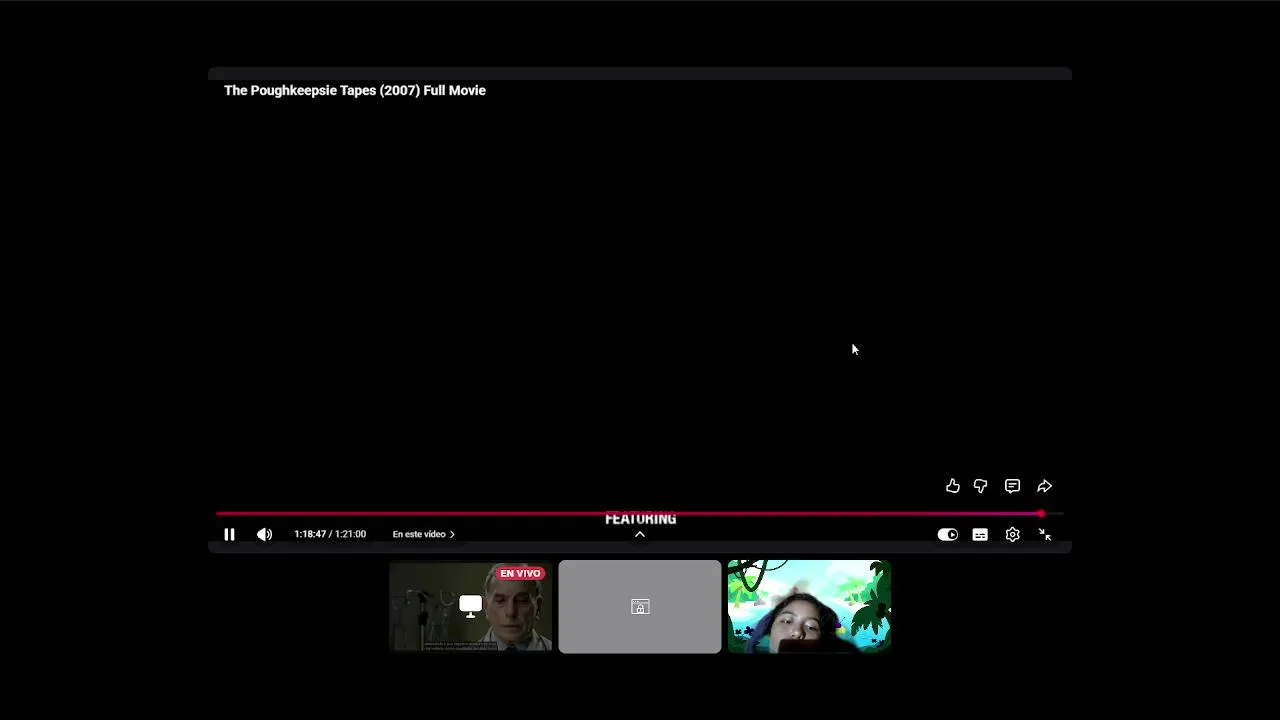Open the gray locked video thumbnail
This screenshot has height=720, width=1280.
click(x=640, y=607)
